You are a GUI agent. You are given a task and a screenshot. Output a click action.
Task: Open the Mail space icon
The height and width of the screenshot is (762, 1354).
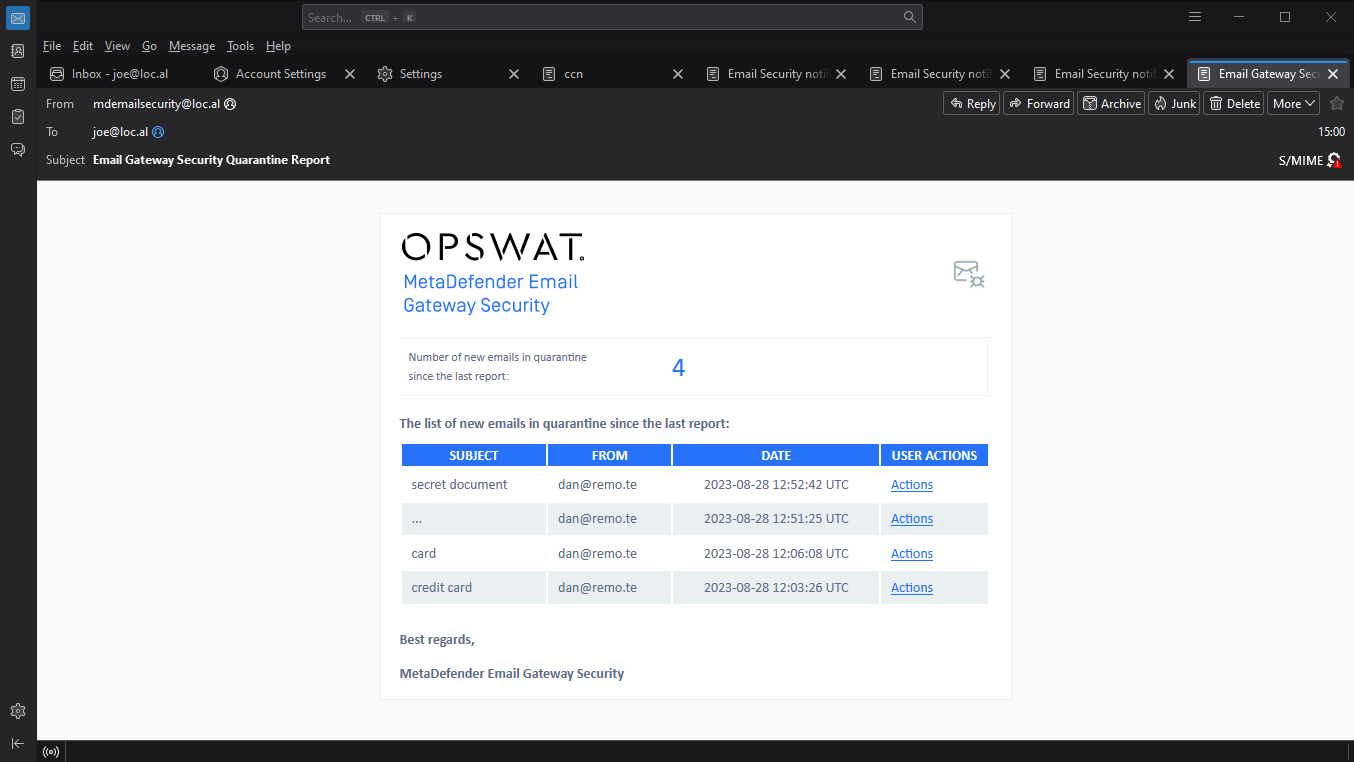(x=18, y=17)
